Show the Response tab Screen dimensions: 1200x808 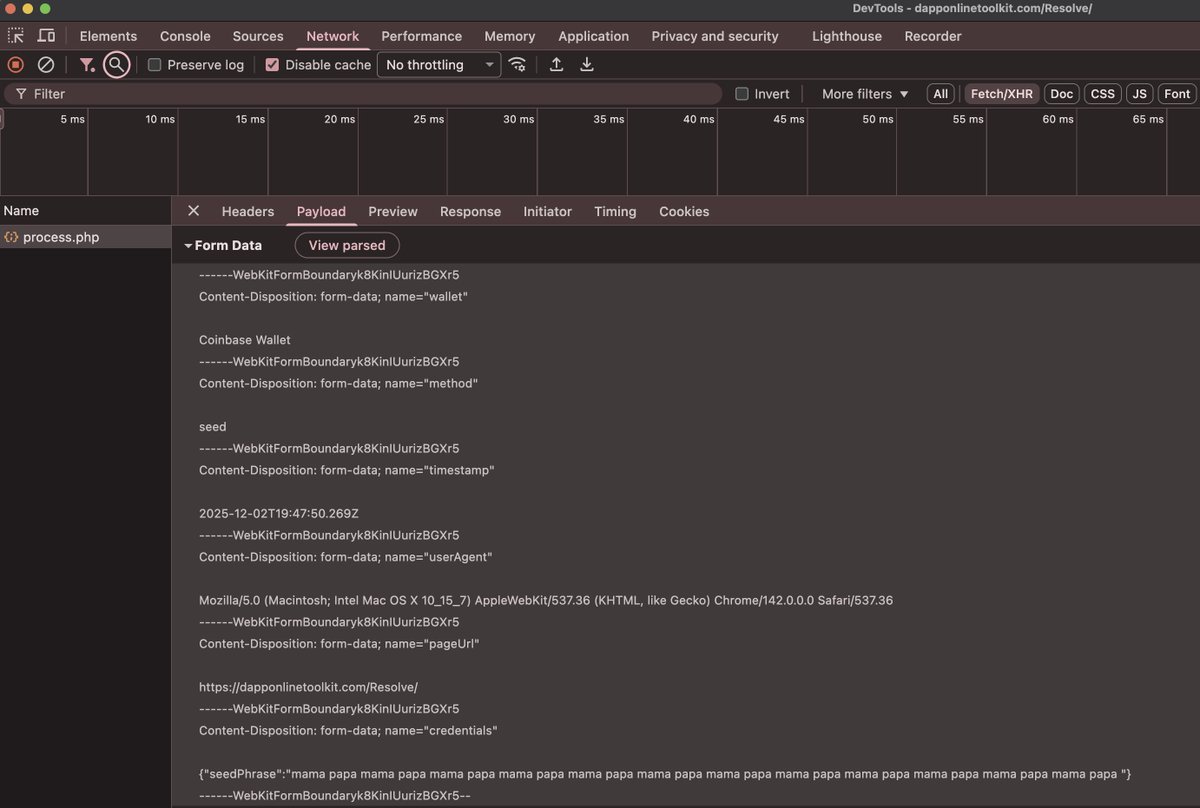pyautogui.click(x=470, y=211)
